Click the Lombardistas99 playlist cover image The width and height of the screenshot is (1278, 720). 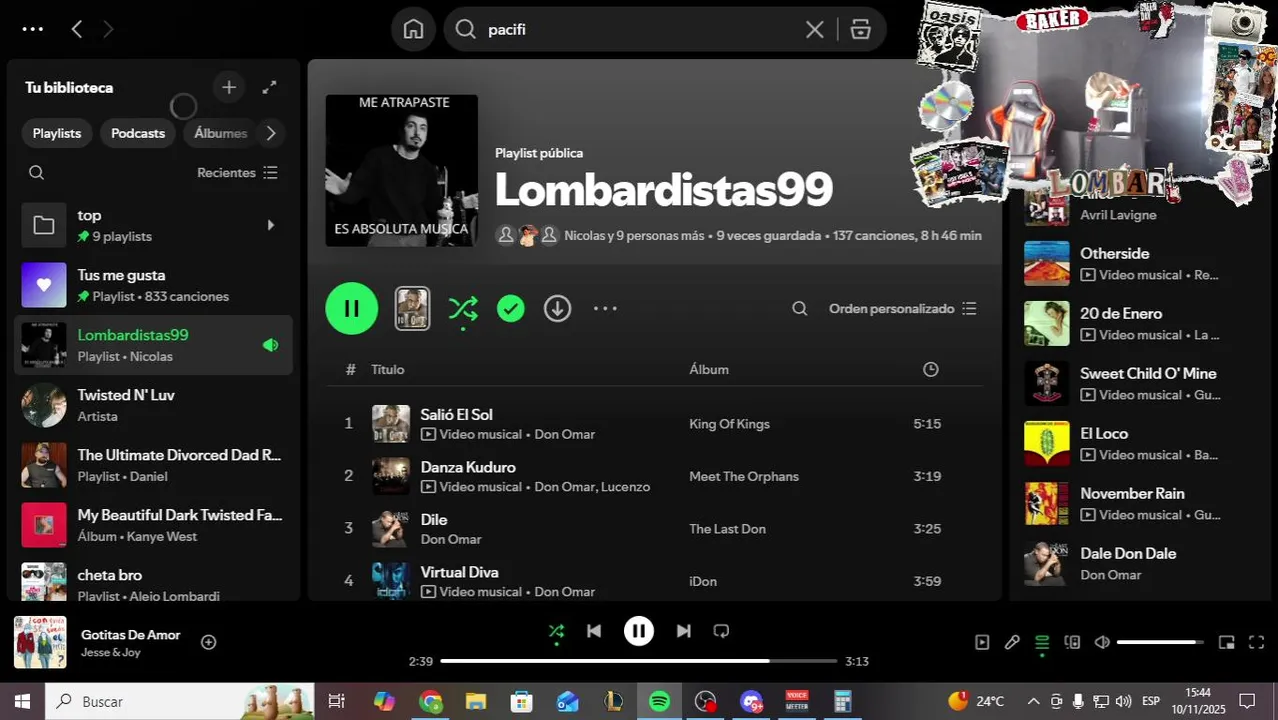tap(401, 170)
